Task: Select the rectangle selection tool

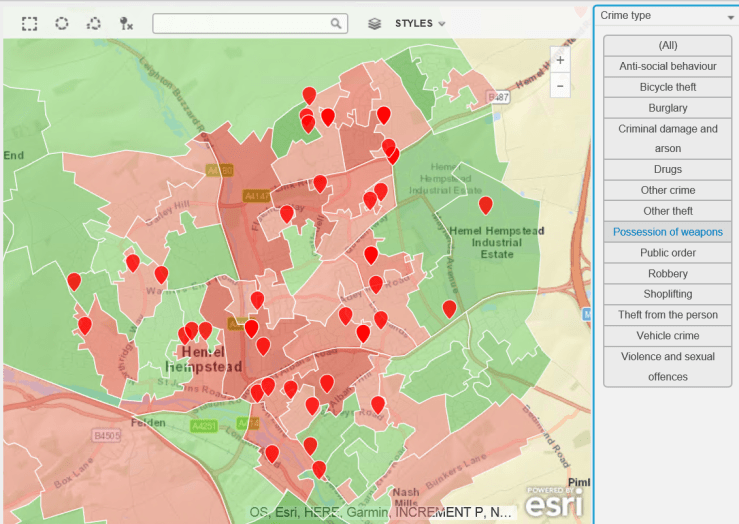Action: click(29, 23)
